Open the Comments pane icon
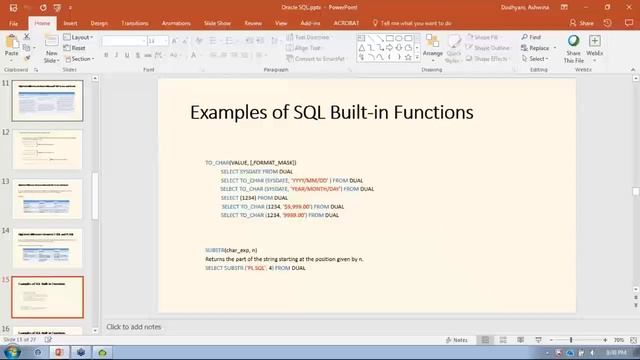640x360 pixels. pyautogui.click(x=629, y=23)
